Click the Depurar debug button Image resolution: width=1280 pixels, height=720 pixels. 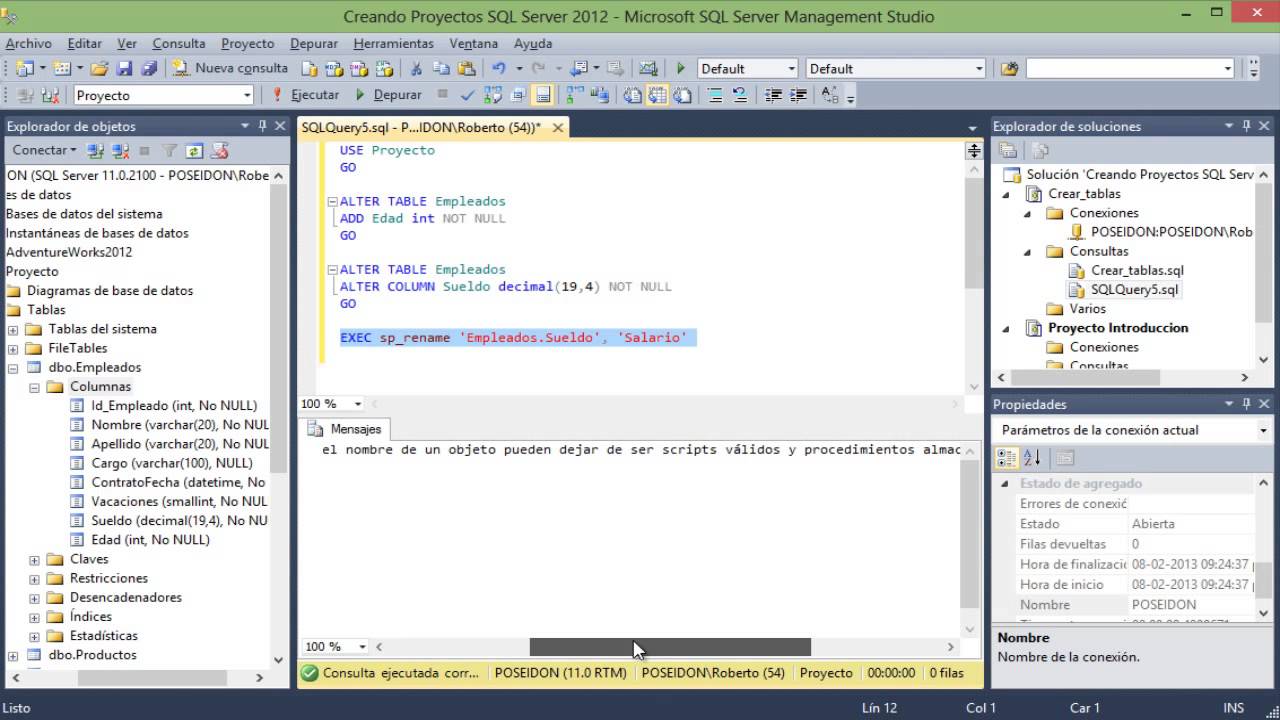pyautogui.click(x=389, y=95)
